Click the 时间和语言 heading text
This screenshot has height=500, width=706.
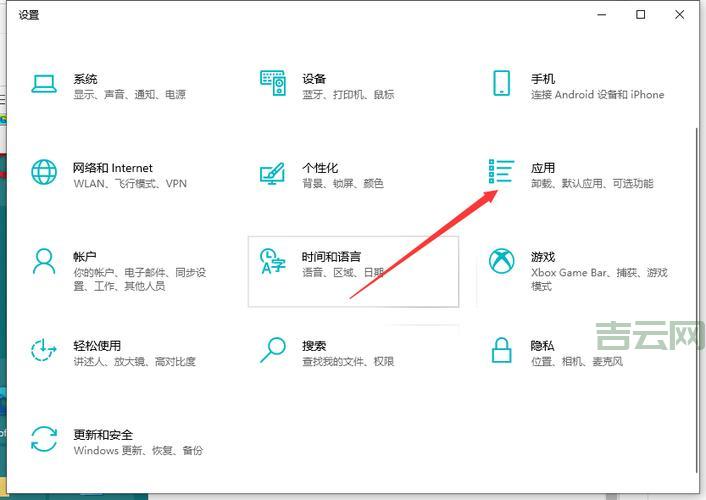331,257
